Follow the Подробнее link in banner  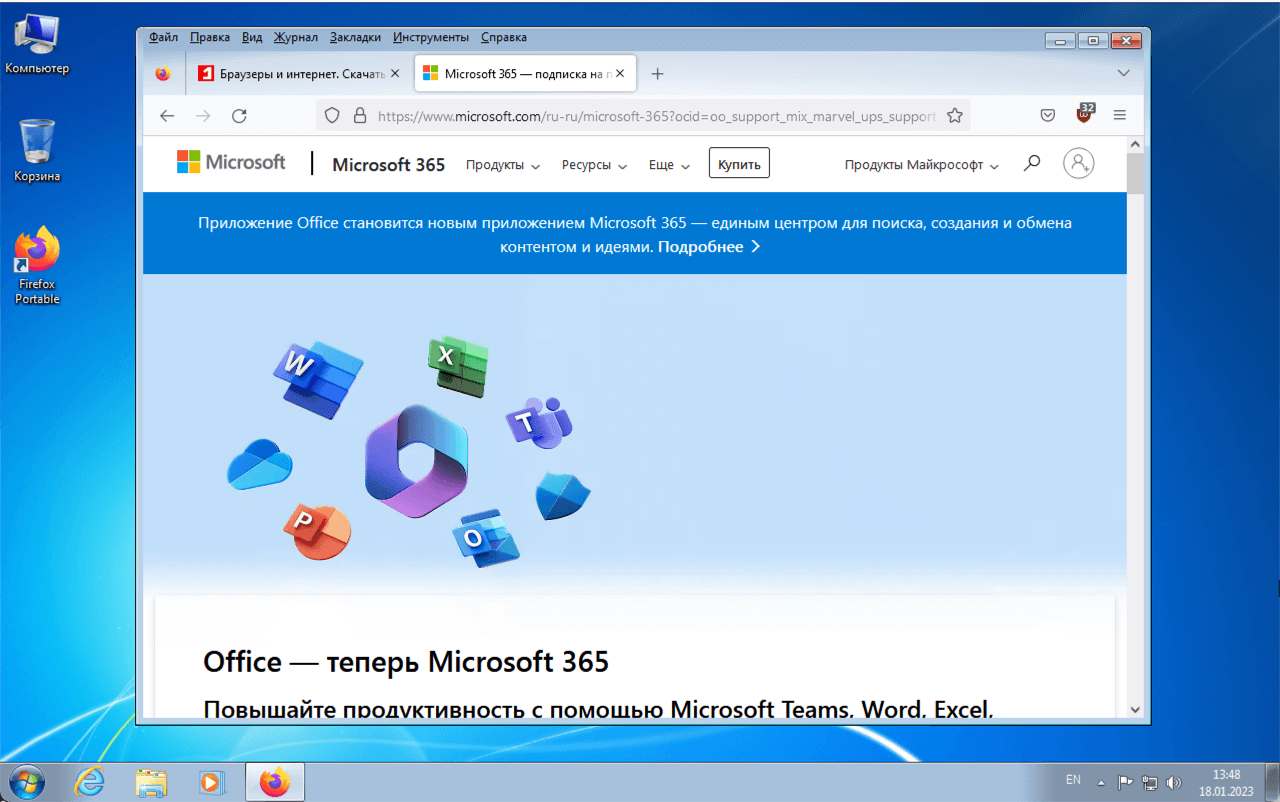[x=708, y=247]
